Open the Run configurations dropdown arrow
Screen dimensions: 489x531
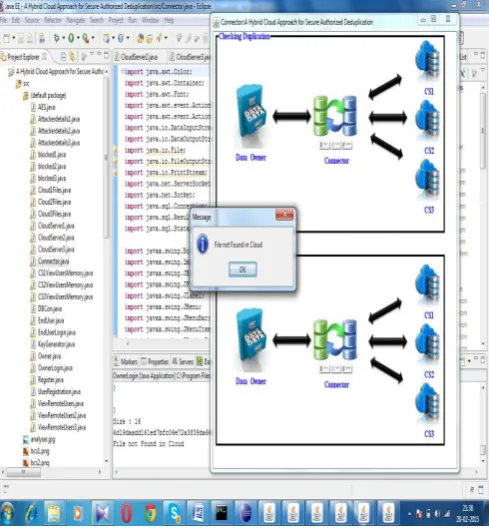(78, 38)
